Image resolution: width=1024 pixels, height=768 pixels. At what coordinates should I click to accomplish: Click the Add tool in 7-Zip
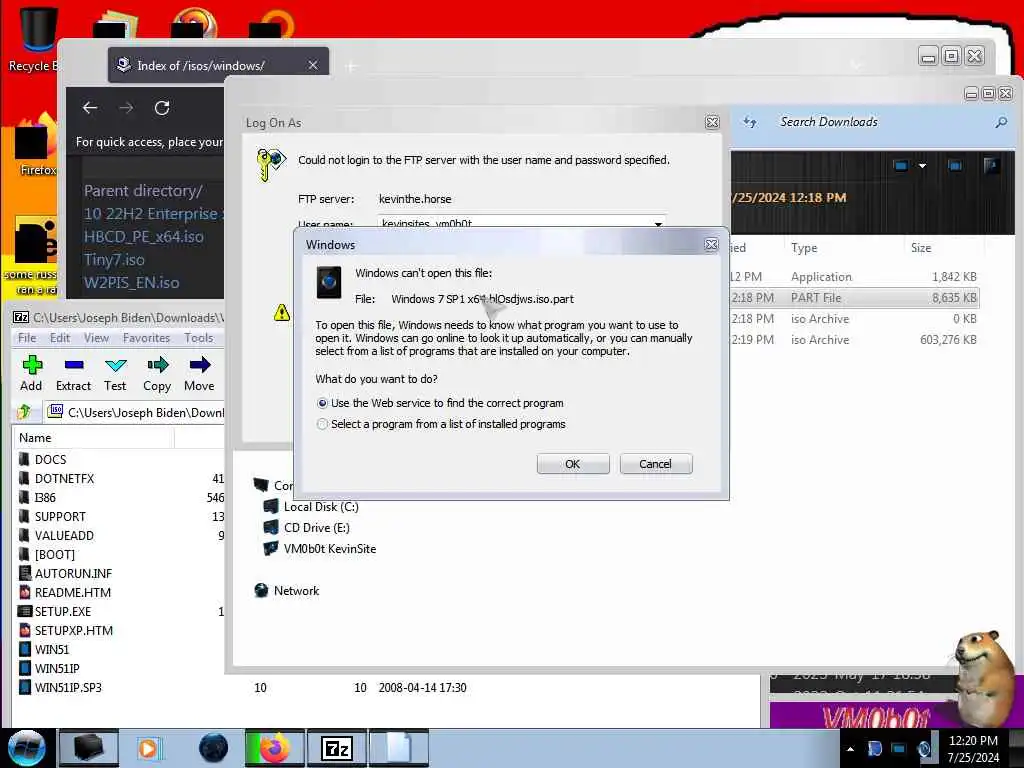coord(31,374)
